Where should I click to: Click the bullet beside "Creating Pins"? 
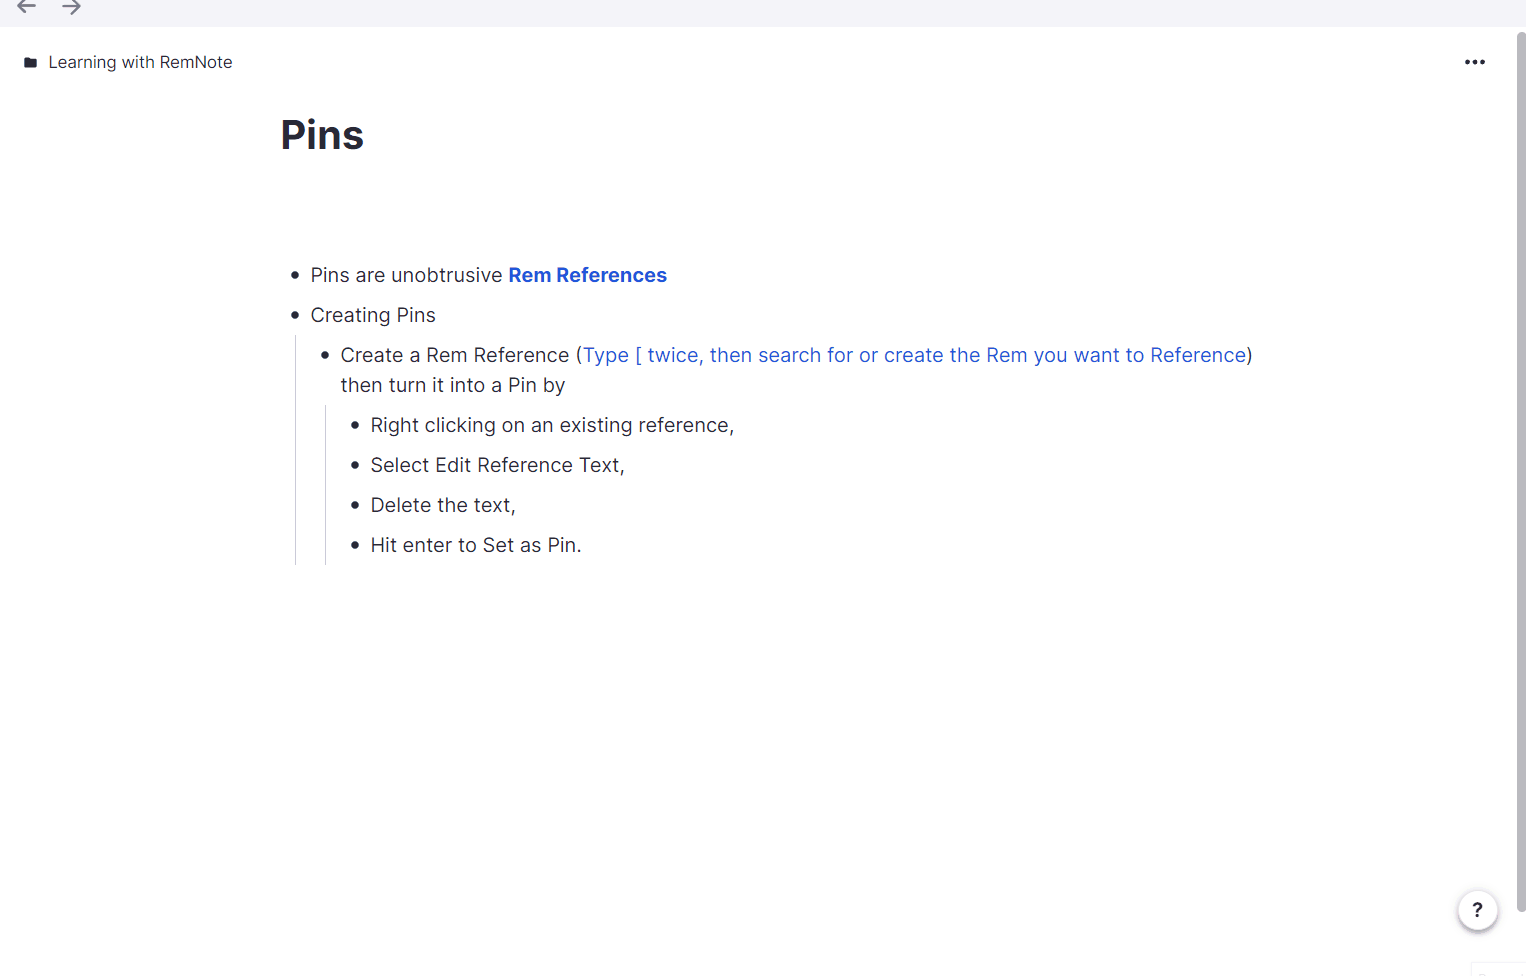[295, 315]
